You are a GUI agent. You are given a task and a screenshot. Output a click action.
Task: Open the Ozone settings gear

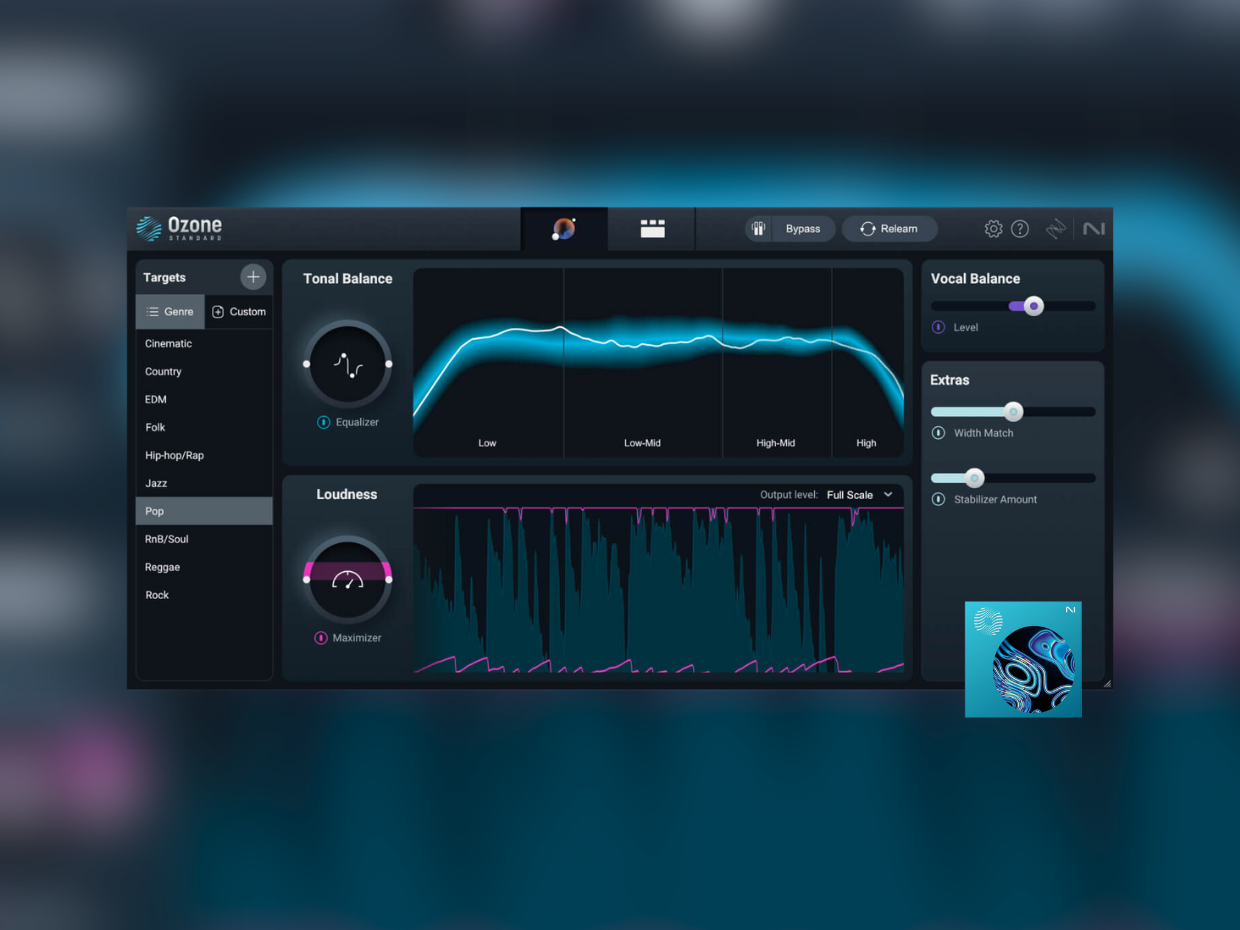click(993, 228)
